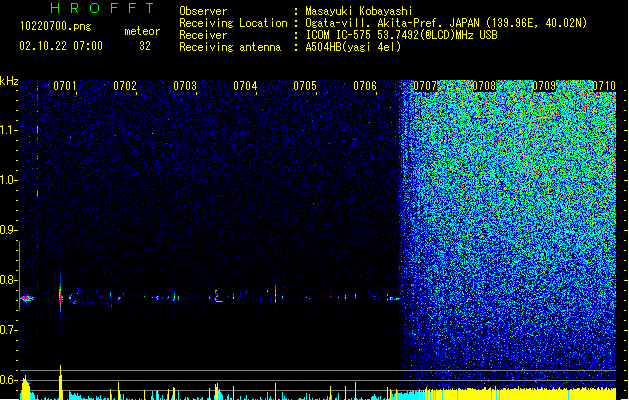629x400 pixels.
Task: Select the ICOM IC-575 receiver text
Action: click(401, 35)
